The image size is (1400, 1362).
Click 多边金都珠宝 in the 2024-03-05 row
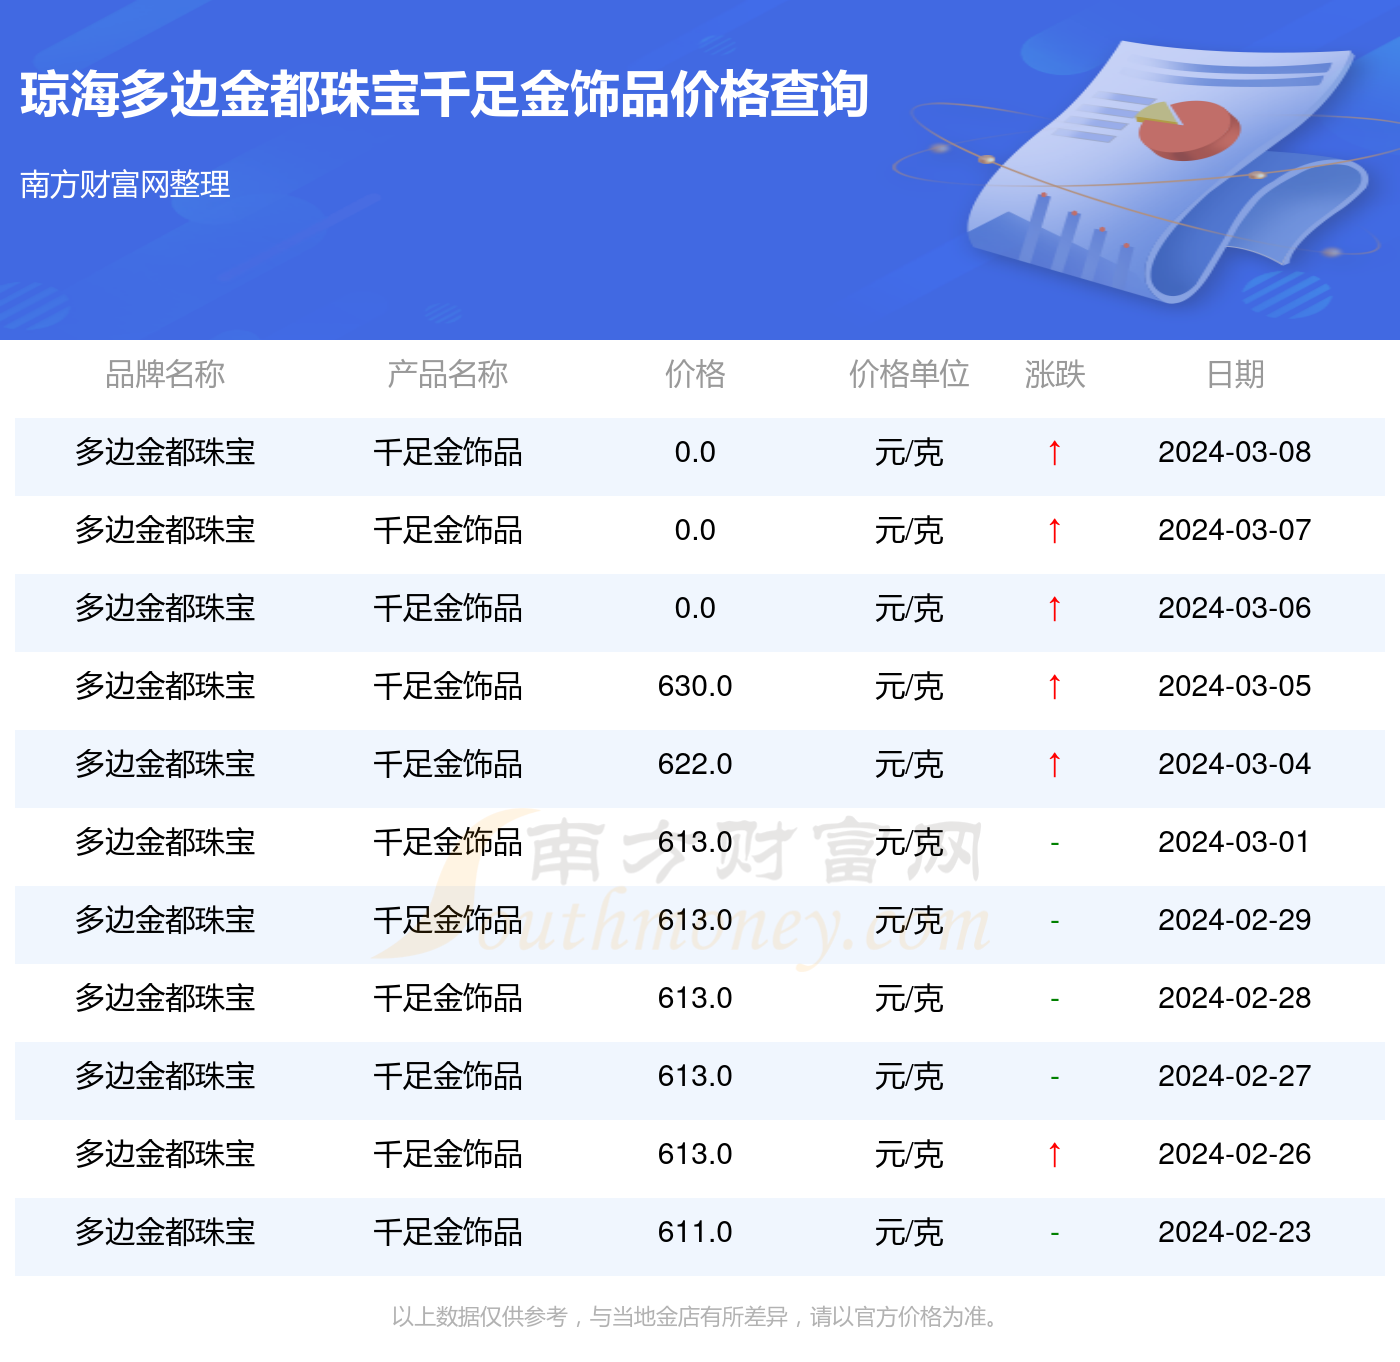(165, 686)
